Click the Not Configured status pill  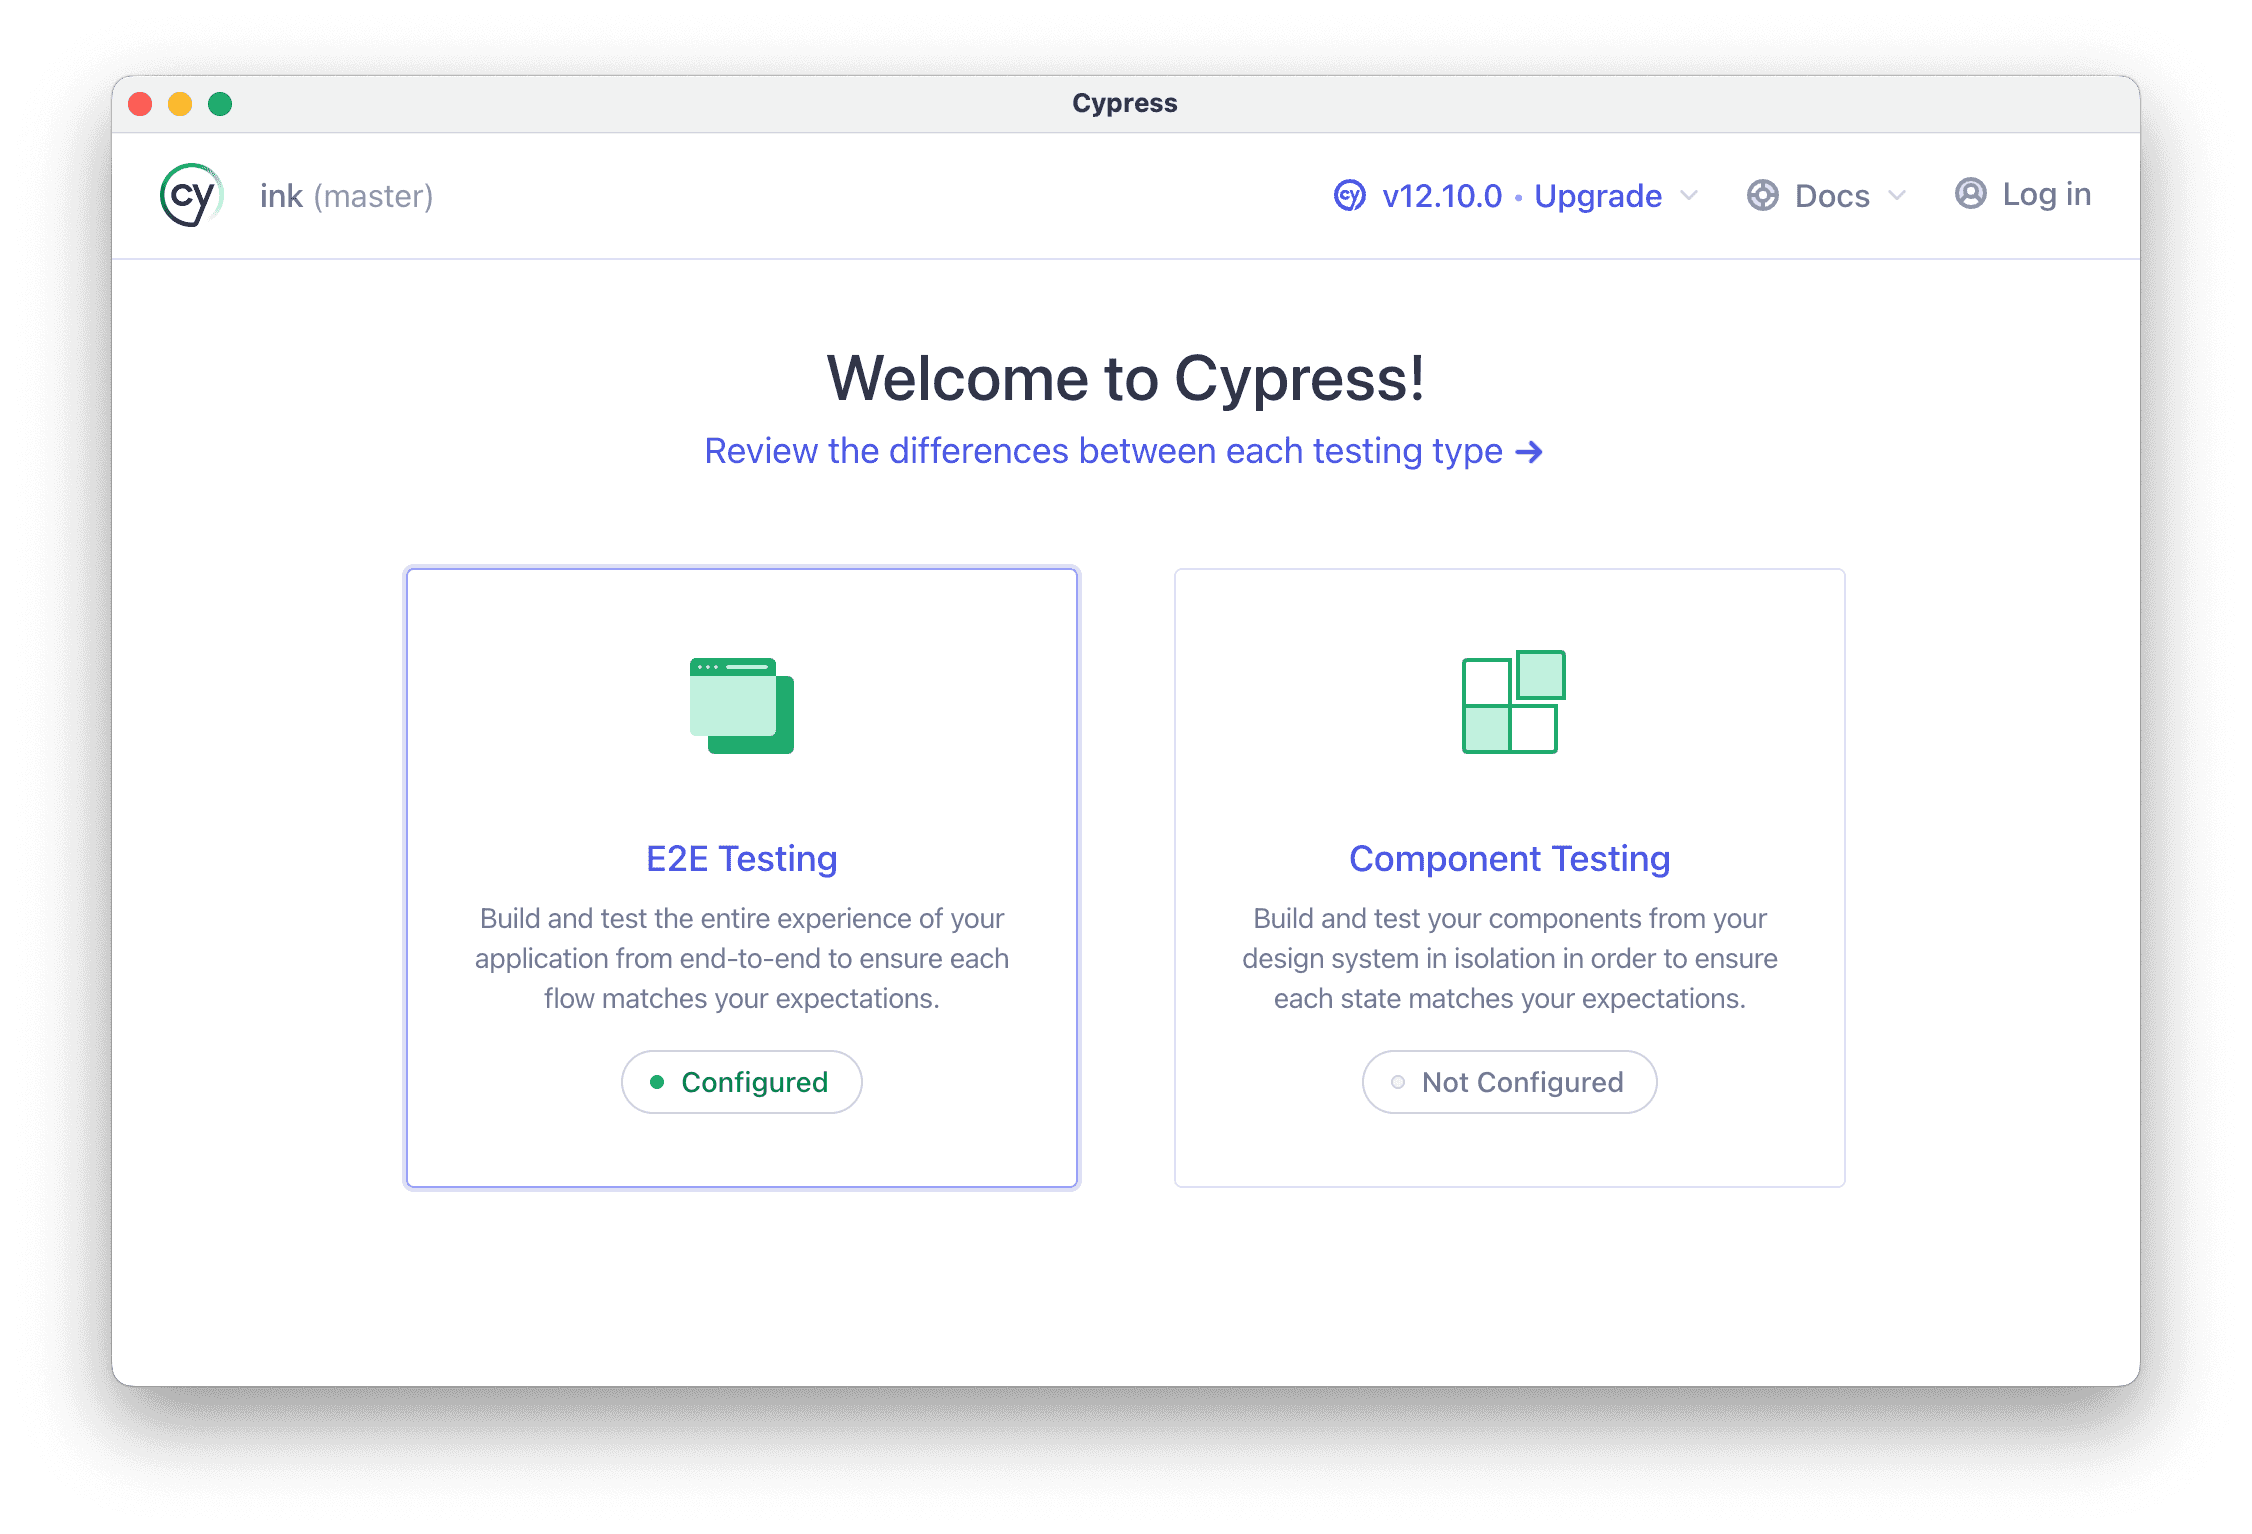point(1509,1082)
